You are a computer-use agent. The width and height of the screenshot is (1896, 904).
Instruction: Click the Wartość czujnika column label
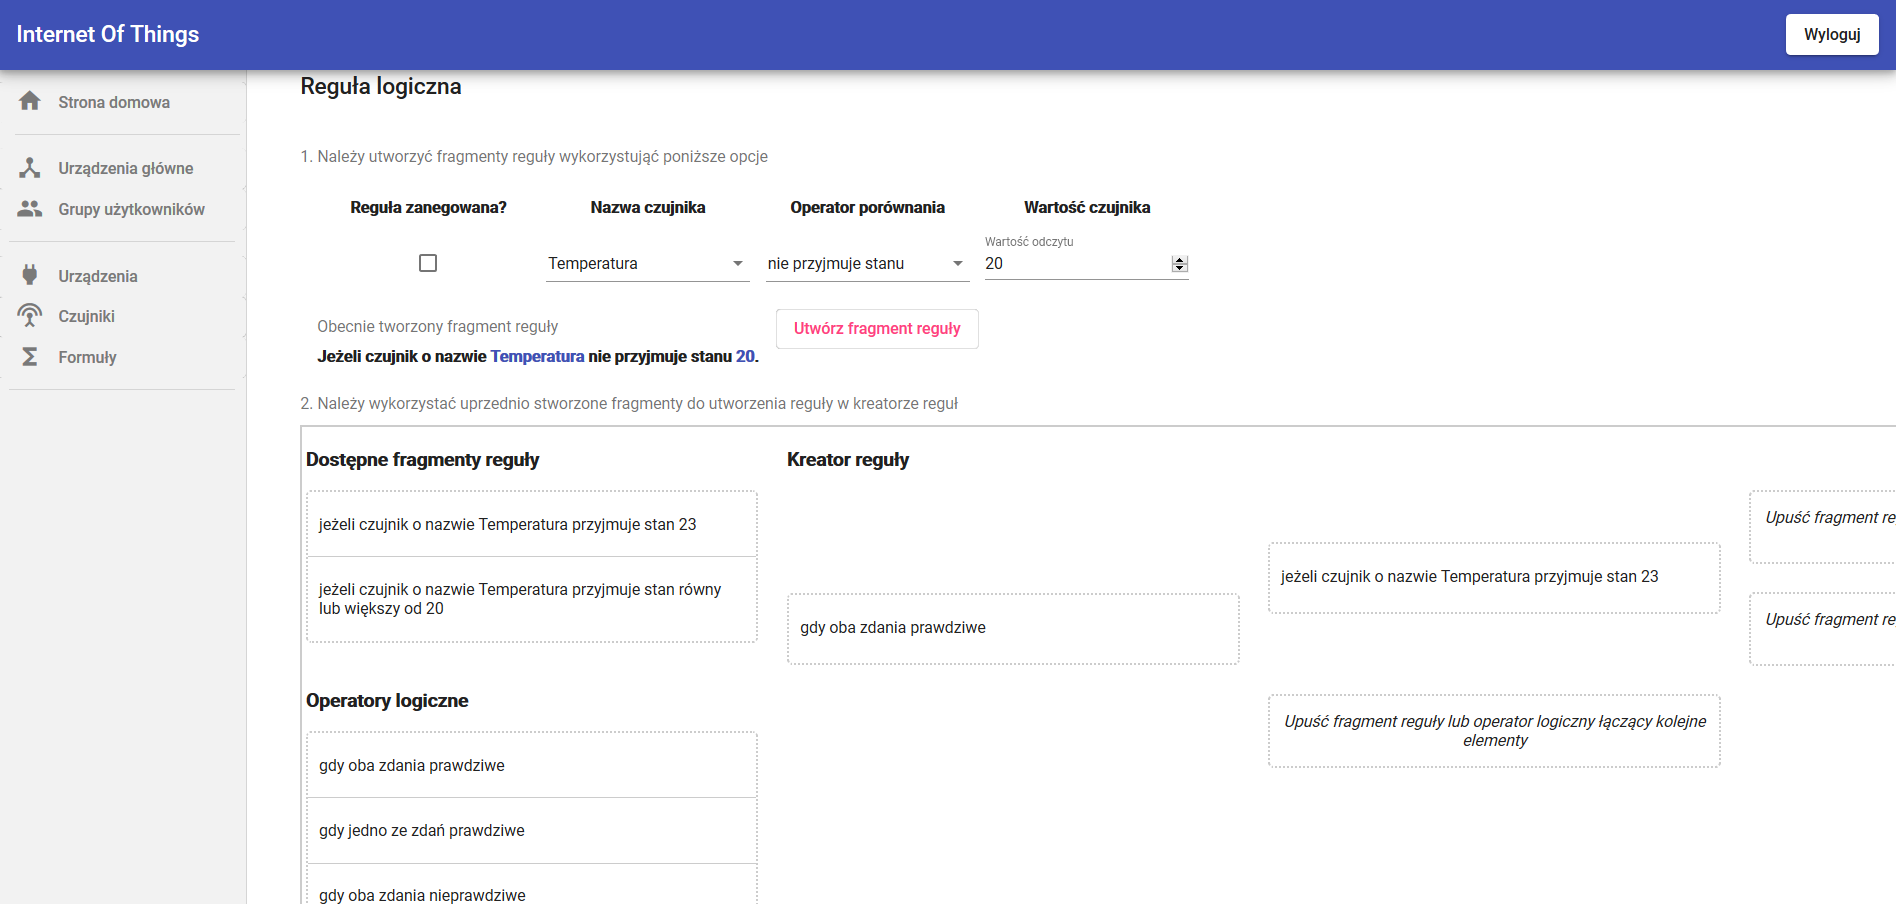1087,207
